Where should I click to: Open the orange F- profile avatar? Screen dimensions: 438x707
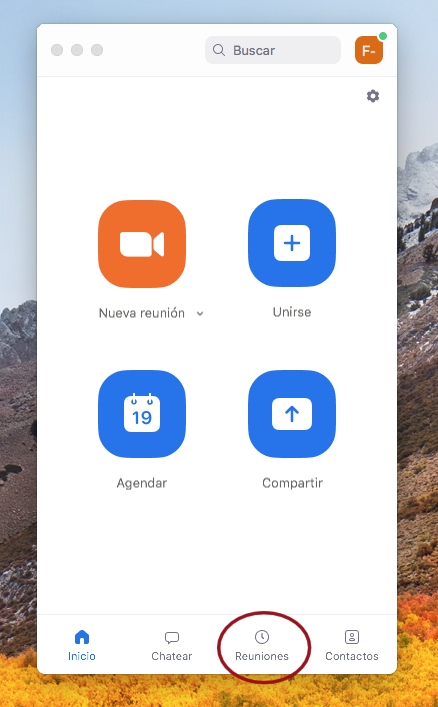(x=369, y=50)
